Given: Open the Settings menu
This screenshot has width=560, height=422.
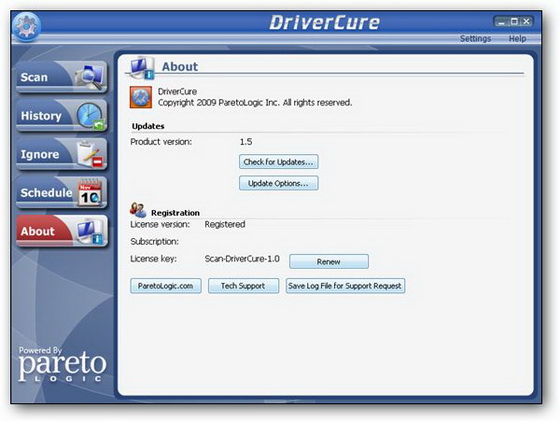Looking at the screenshot, I should click(475, 39).
